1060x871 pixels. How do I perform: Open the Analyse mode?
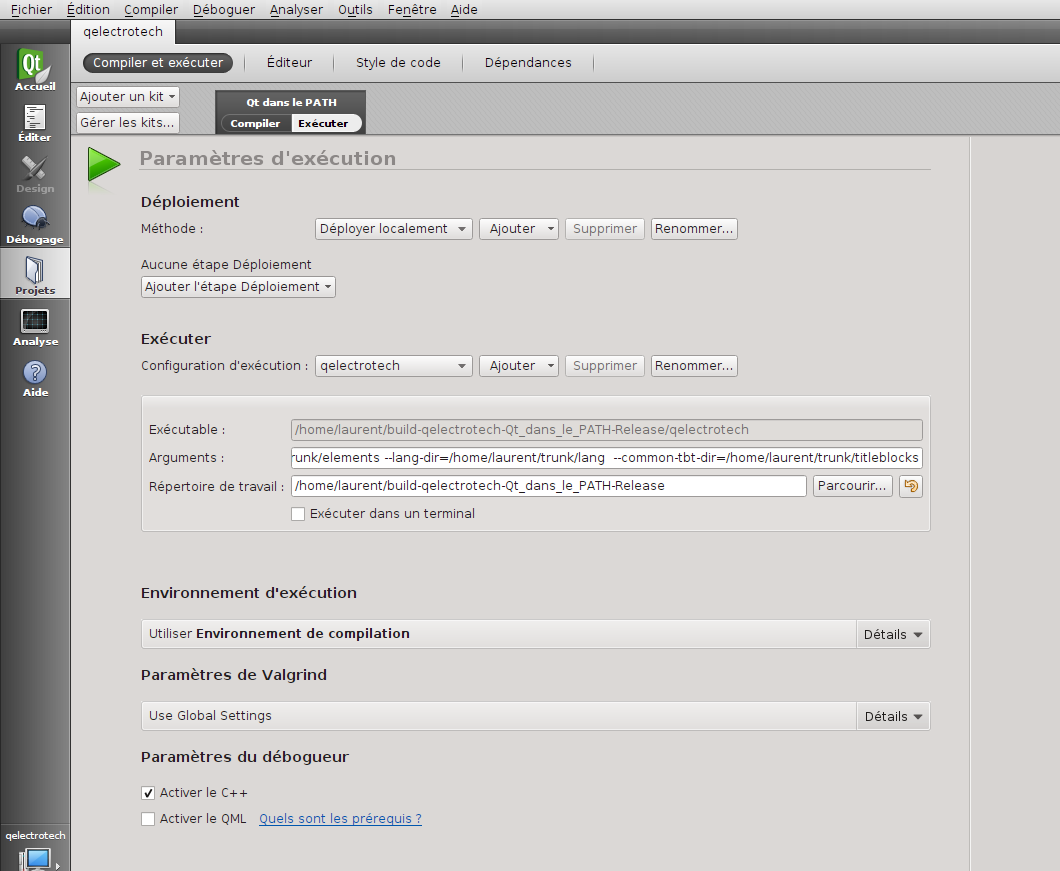pos(35,327)
